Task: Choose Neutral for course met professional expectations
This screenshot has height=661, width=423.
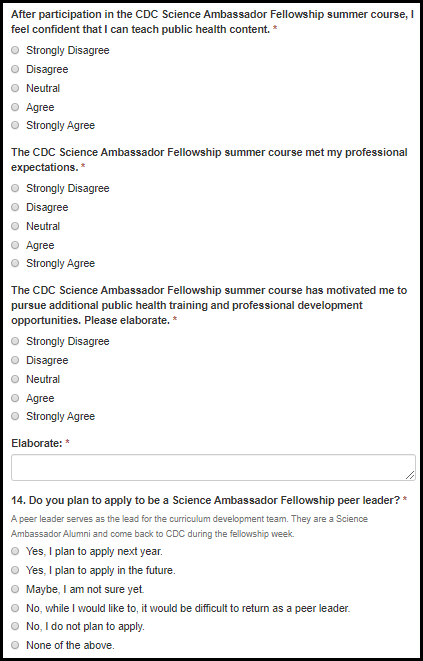Action: point(15,226)
